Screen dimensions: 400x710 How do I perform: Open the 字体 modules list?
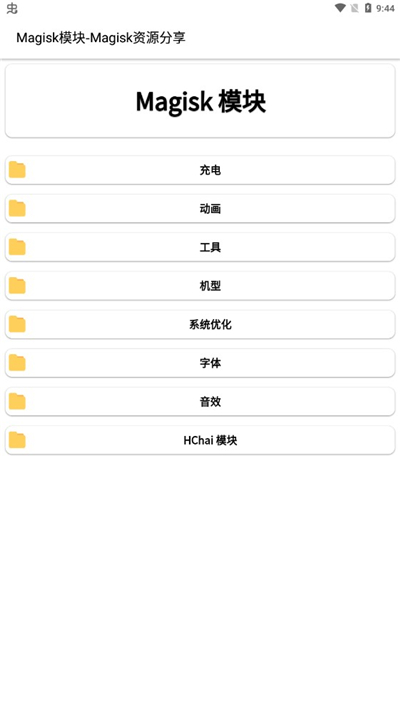click(200, 362)
